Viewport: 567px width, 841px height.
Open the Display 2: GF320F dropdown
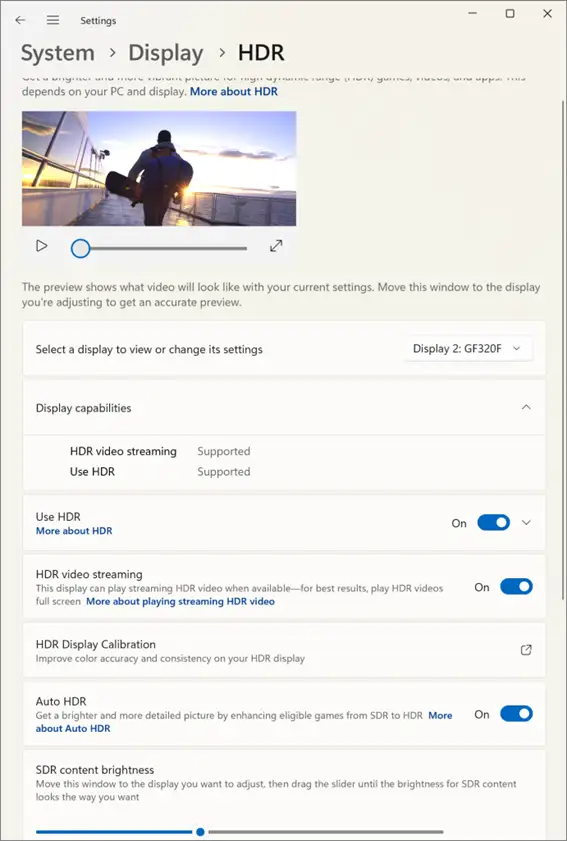pyautogui.click(x=468, y=349)
